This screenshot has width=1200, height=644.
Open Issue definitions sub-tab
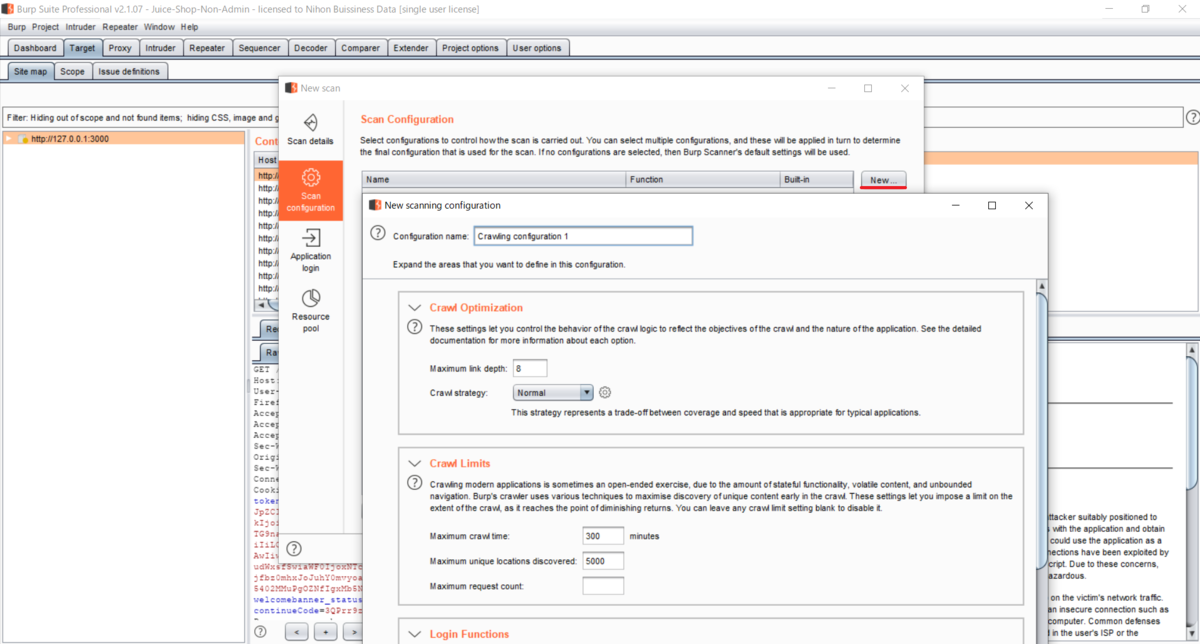pos(129,72)
